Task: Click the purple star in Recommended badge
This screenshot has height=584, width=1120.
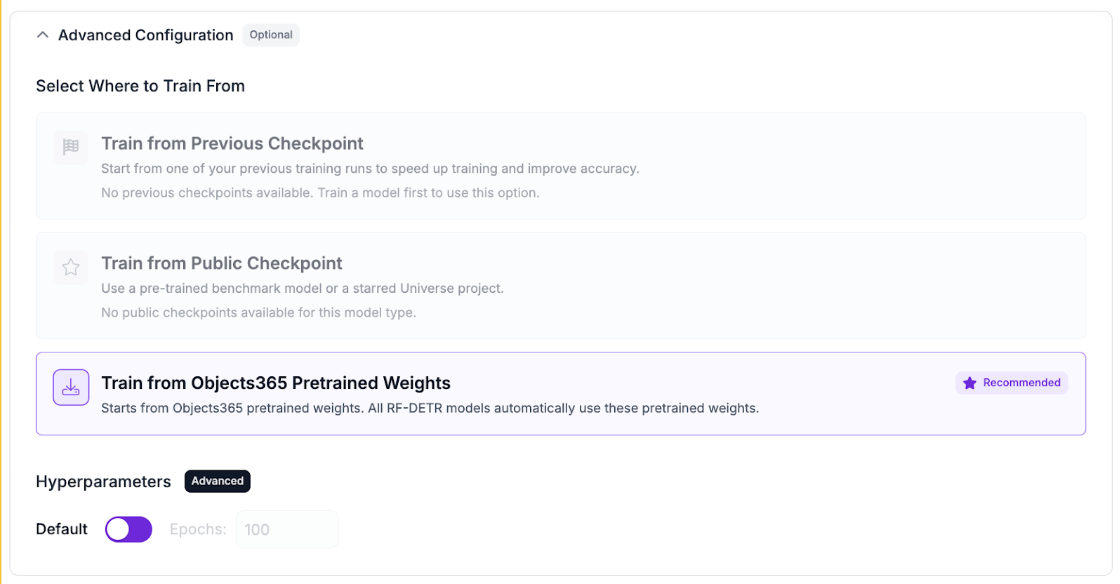Action: pos(969,383)
